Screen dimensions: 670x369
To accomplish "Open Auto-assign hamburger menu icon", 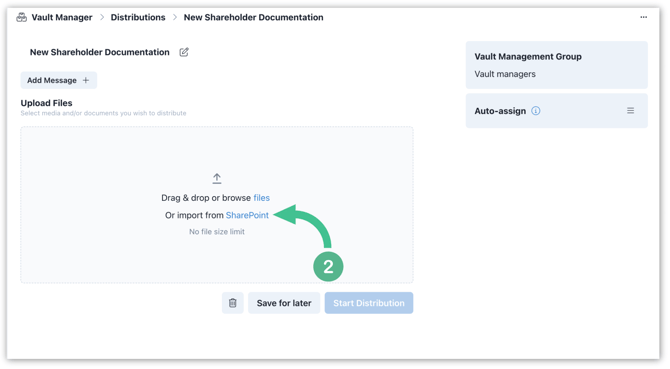I will 630,111.
